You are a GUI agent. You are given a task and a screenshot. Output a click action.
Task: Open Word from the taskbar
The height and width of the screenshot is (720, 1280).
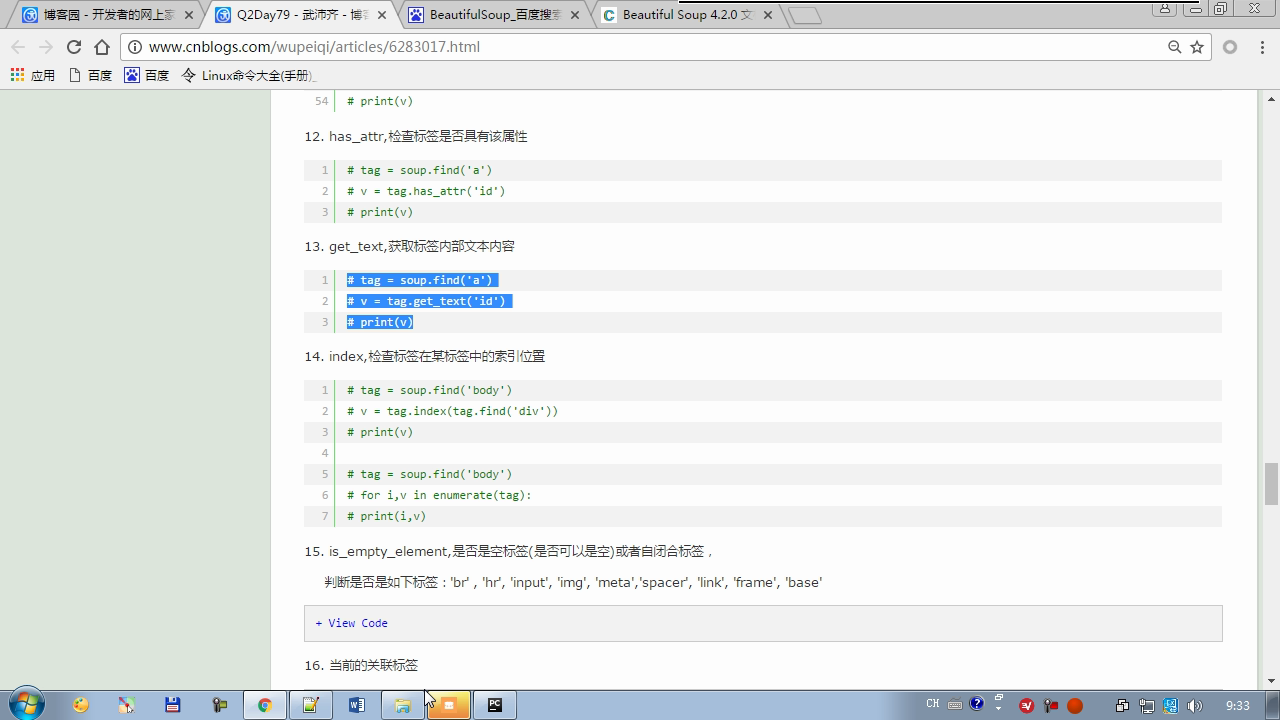coord(356,705)
